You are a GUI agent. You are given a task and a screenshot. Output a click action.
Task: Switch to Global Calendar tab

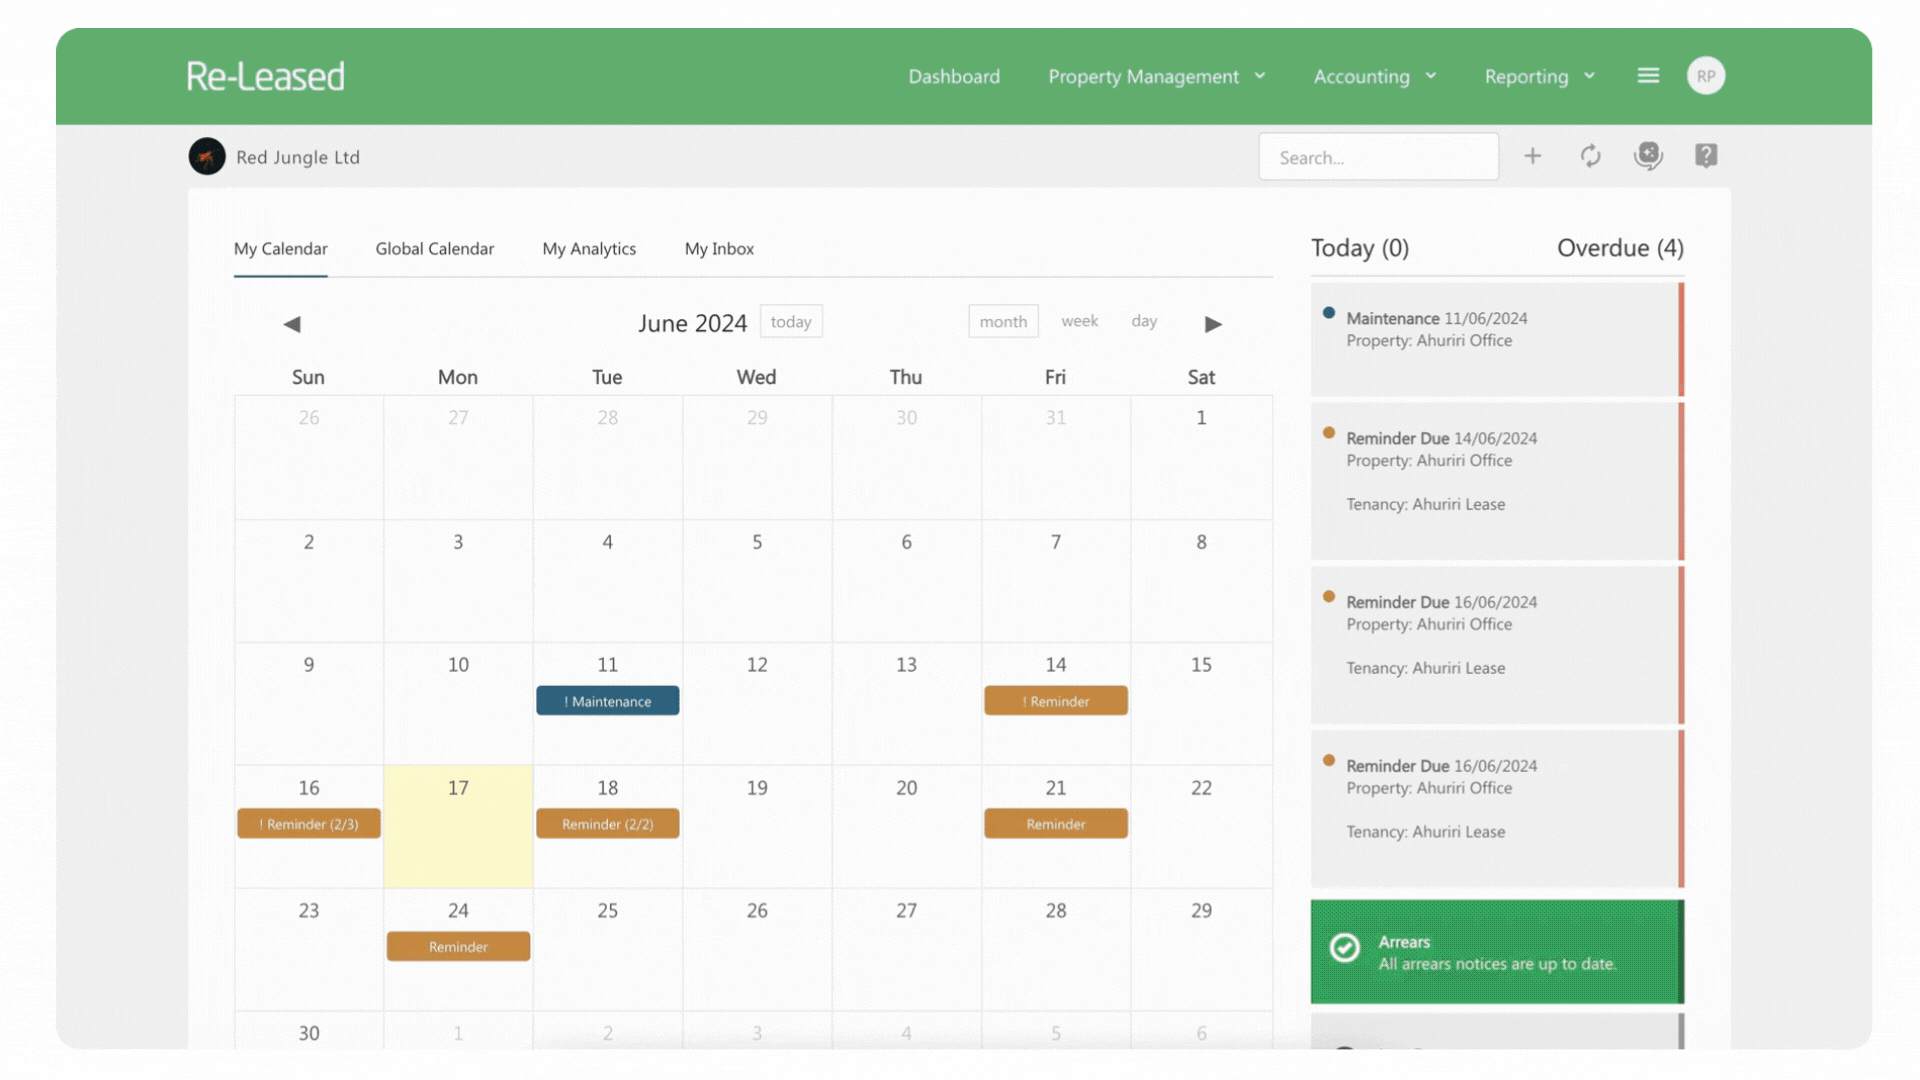tap(435, 249)
